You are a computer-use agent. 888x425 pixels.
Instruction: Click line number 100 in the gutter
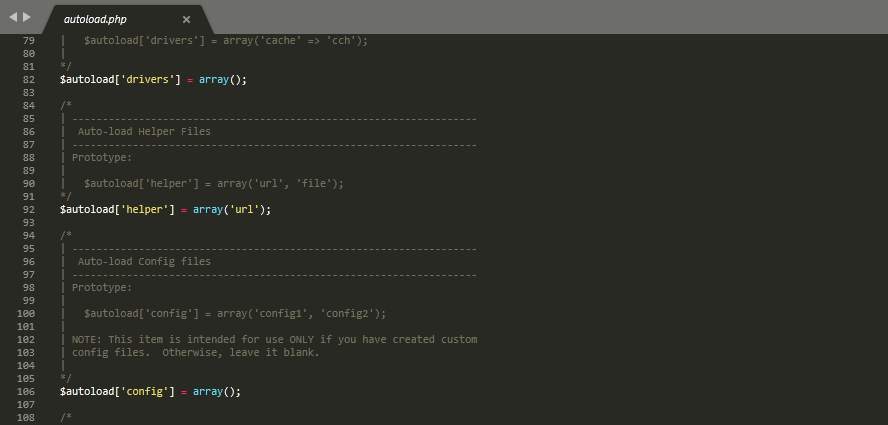(x=26, y=314)
